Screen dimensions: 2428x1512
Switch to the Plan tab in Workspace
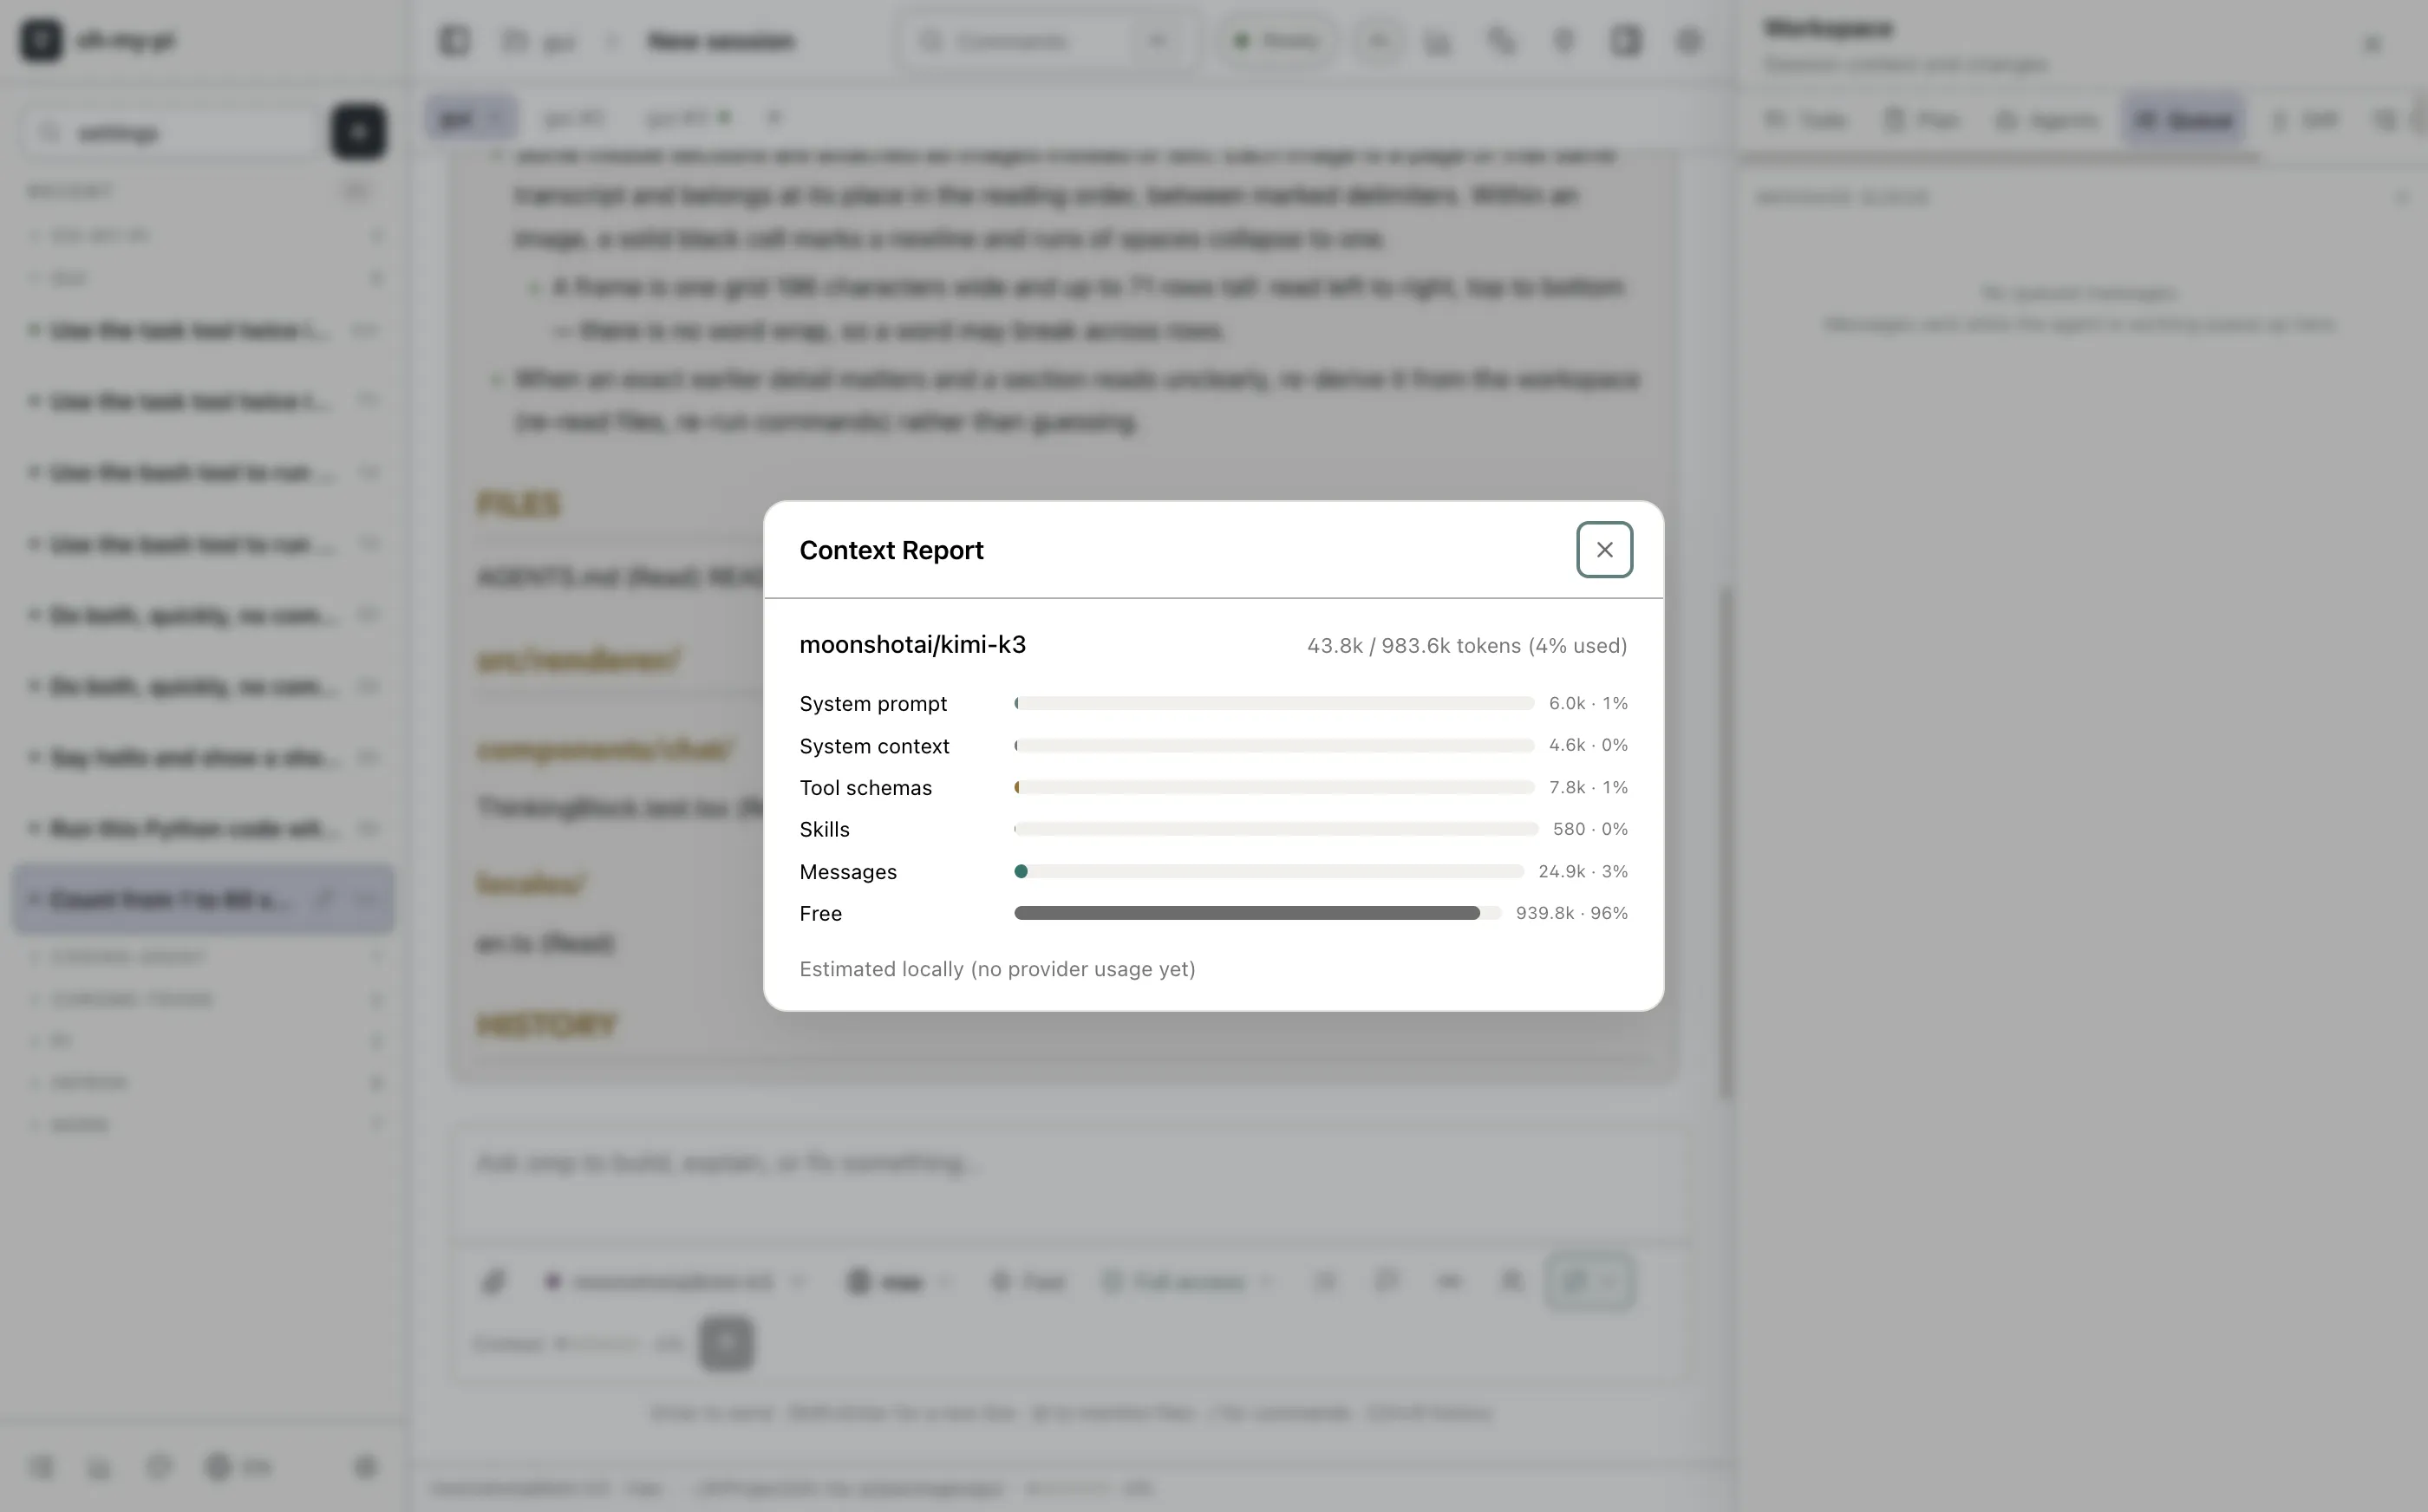[1921, 120]
